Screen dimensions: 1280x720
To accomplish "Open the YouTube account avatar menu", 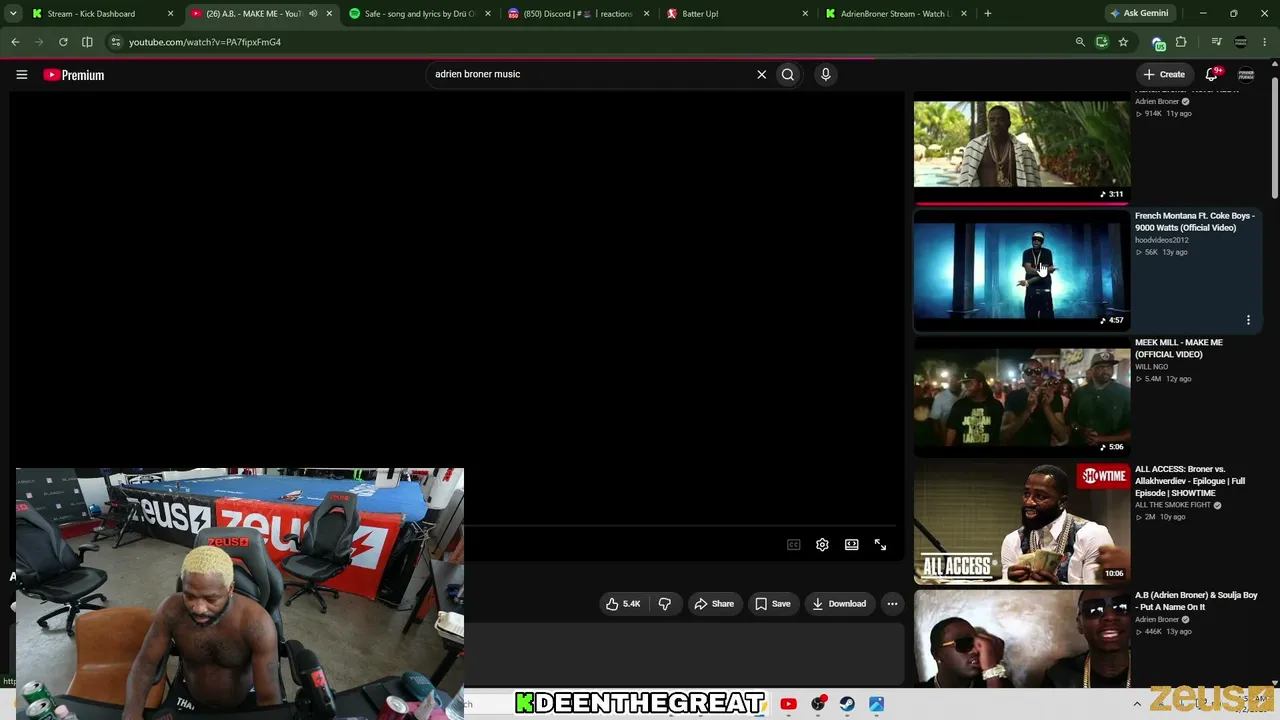I will click(x=1246, y=74).
